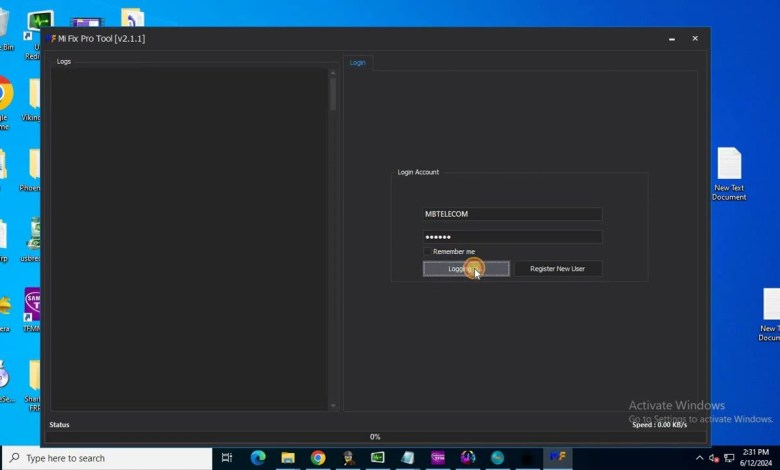Select the TFMM desktop shortcut
This screenshot has height=470, width=780.
tap(32, 309)
